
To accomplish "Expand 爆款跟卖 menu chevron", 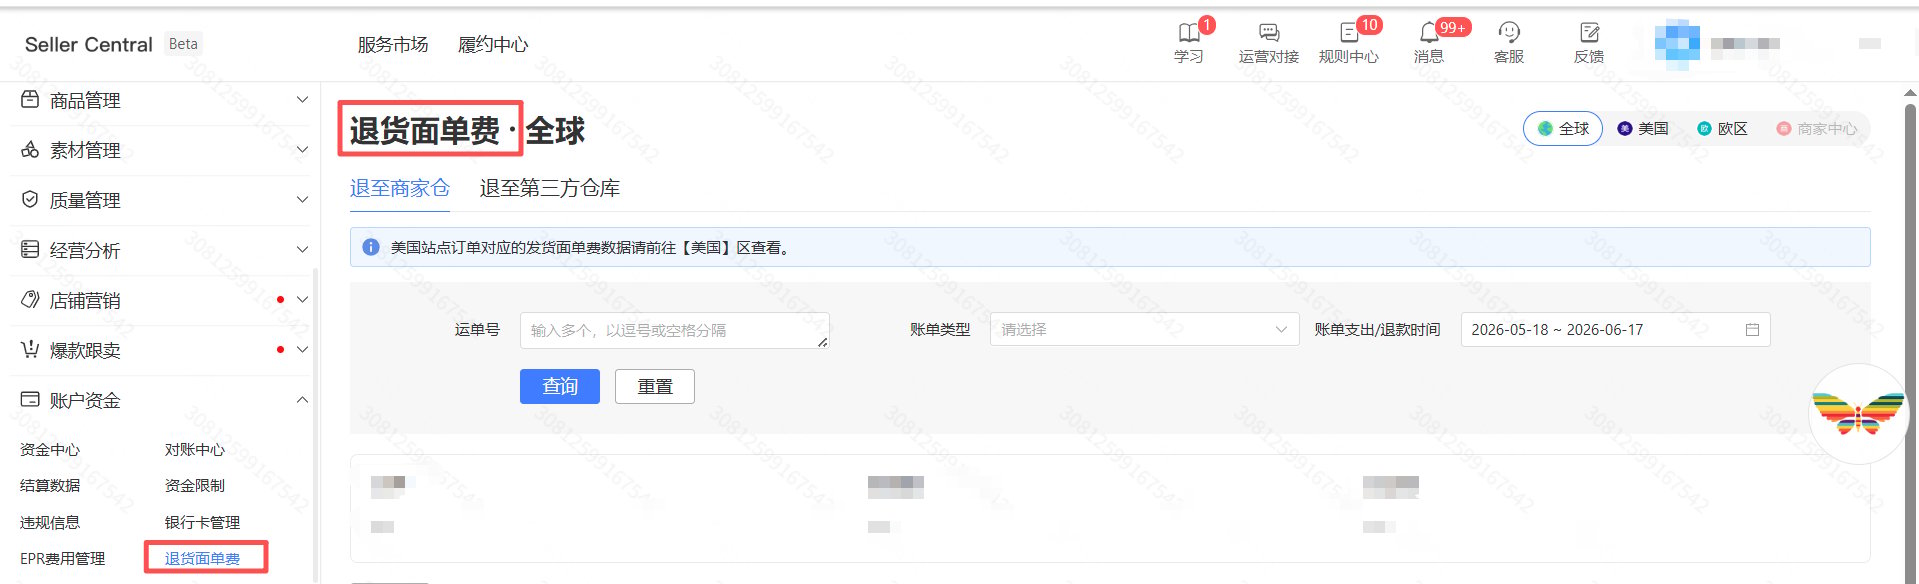I will pos(302,350).
